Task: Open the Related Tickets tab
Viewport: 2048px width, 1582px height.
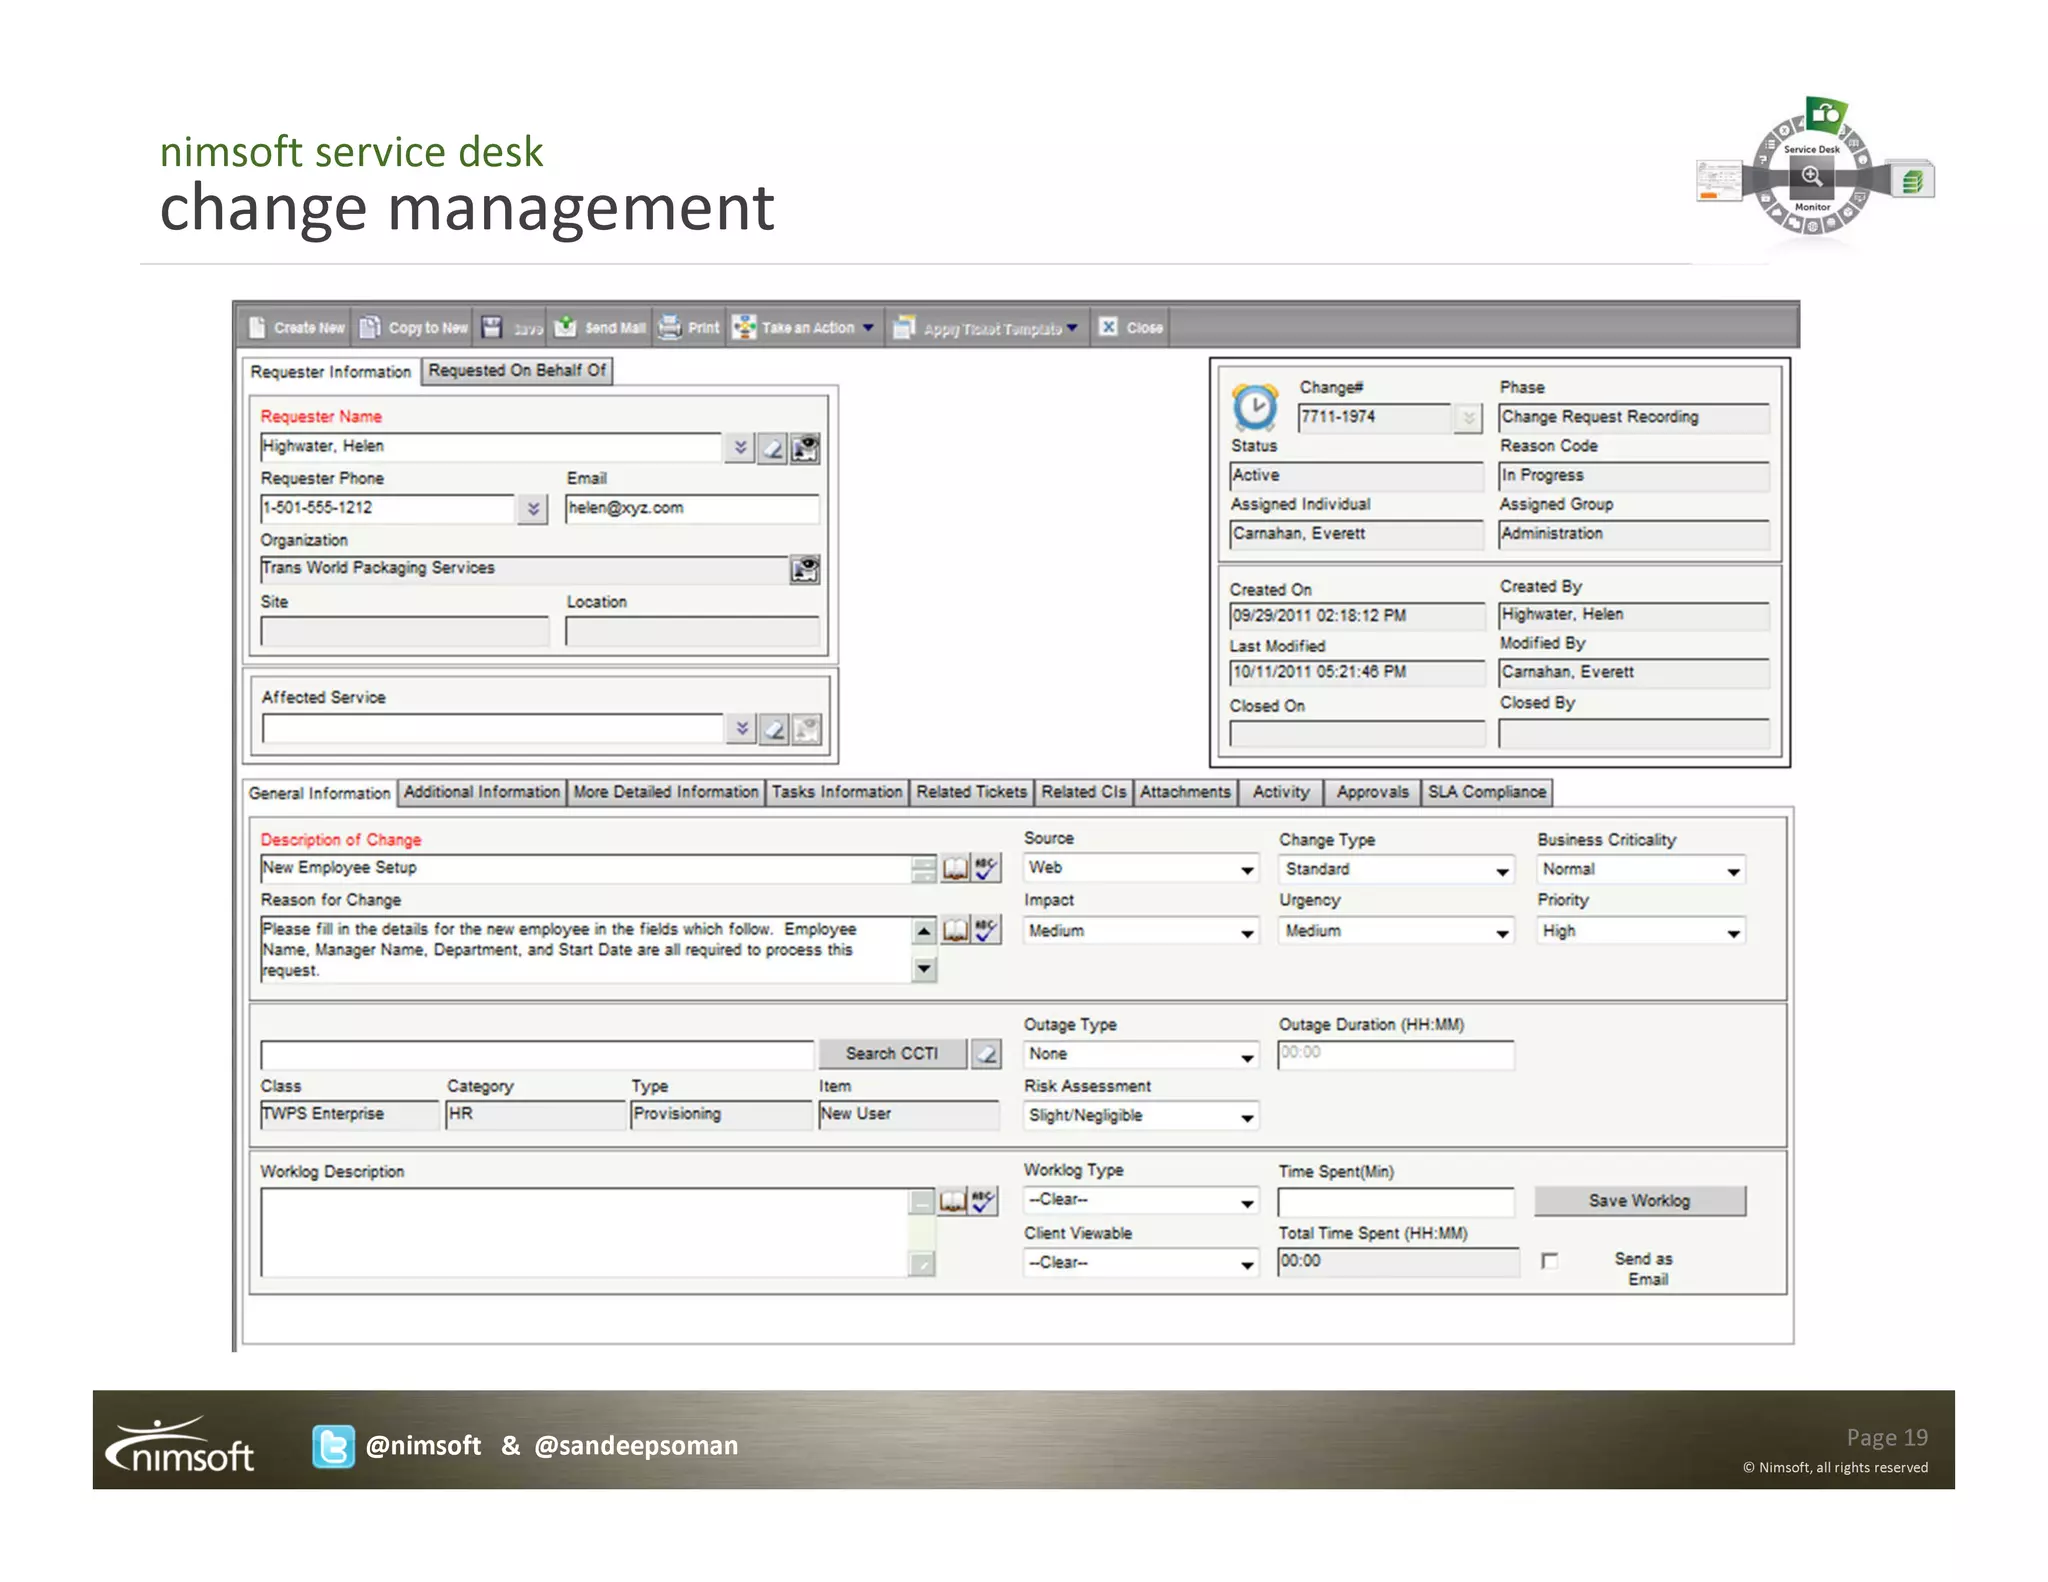Action: pyautogui.click(x=972, y=792)
